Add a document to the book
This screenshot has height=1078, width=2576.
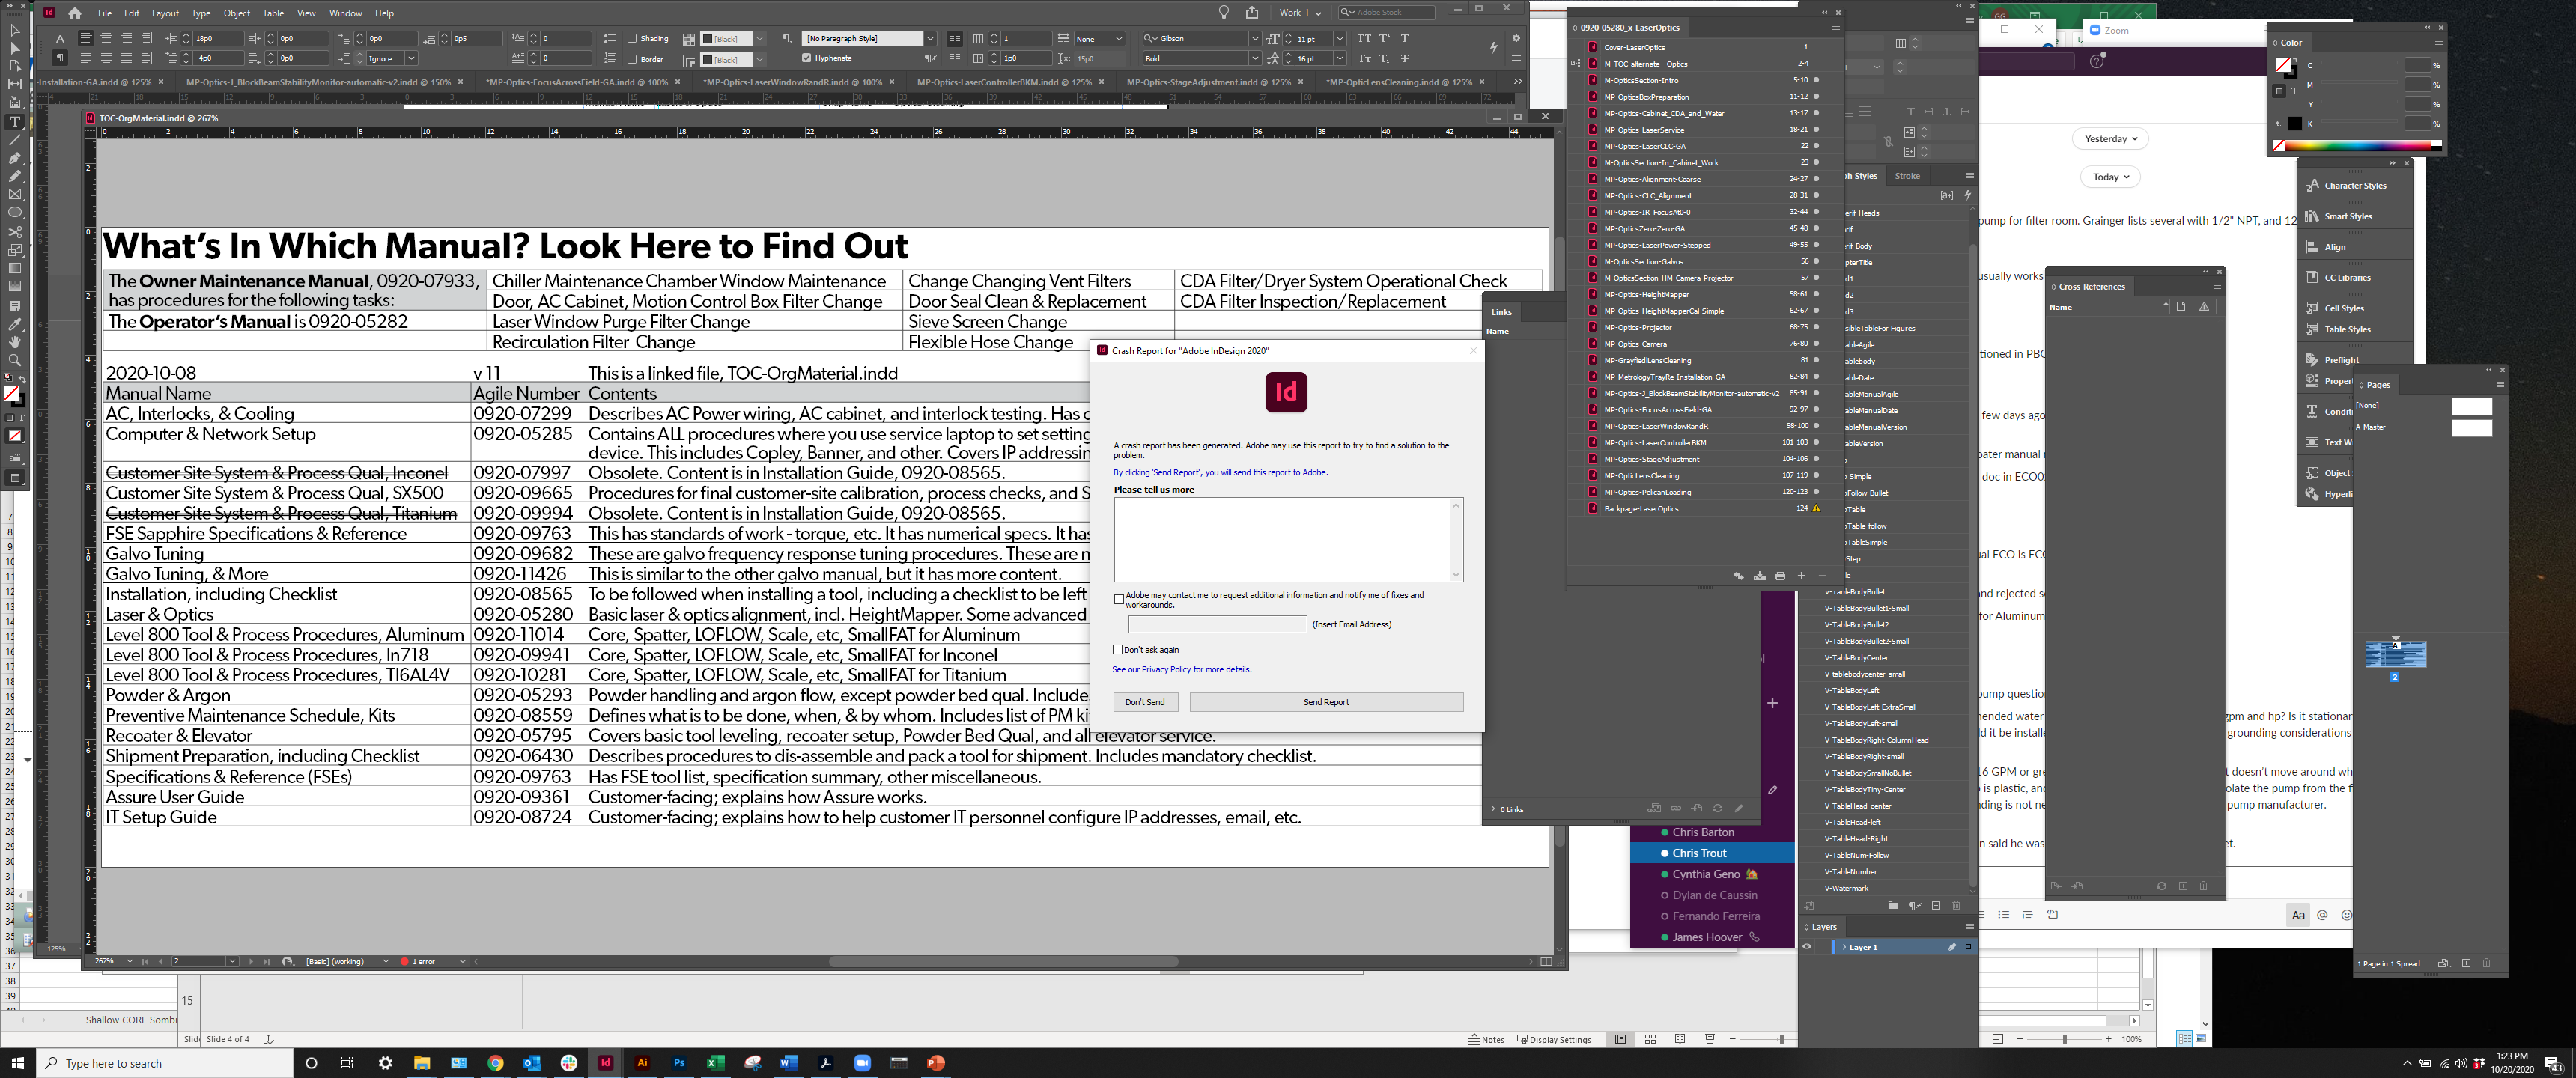click(x=1802, y=576)
